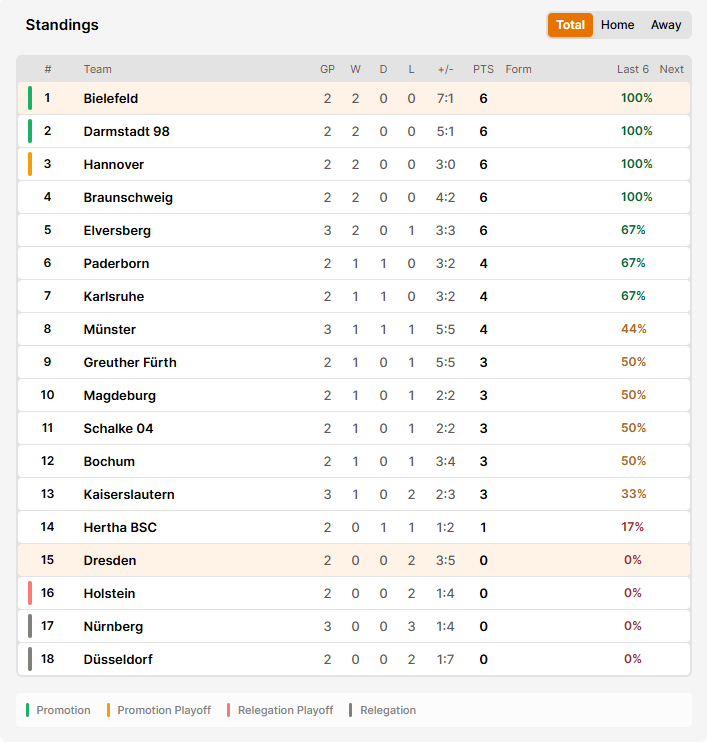Click the Relegation Playoff legend label
Image resolution: width=707 pixels, height=742 pixels.
285,710
